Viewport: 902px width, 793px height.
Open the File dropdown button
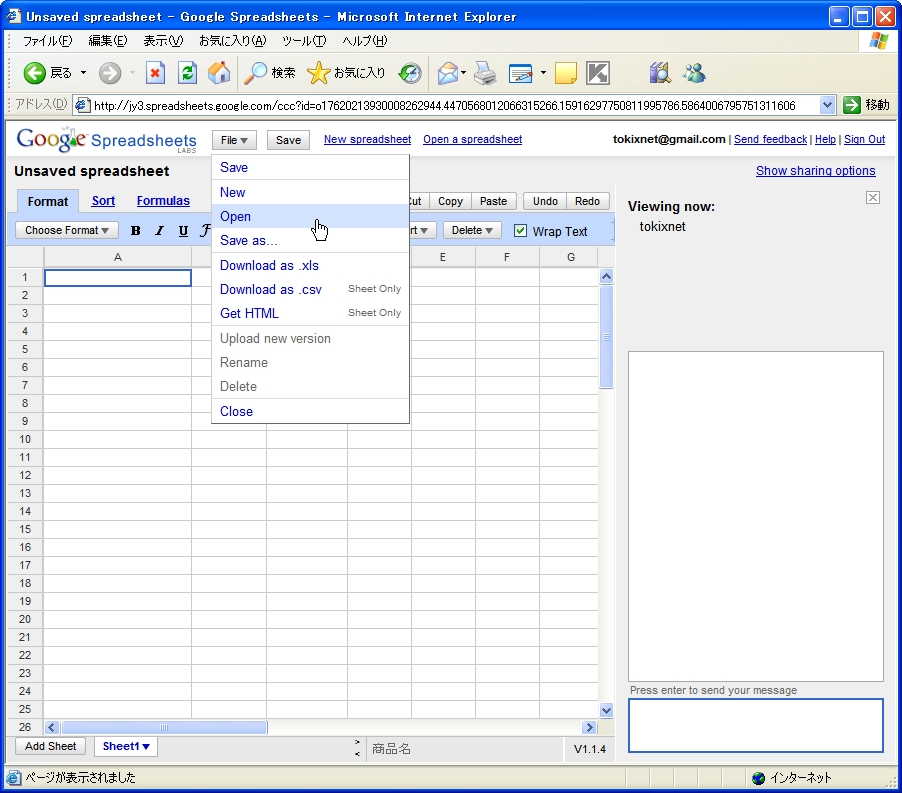pyautogui.click(x=234, y=140)
